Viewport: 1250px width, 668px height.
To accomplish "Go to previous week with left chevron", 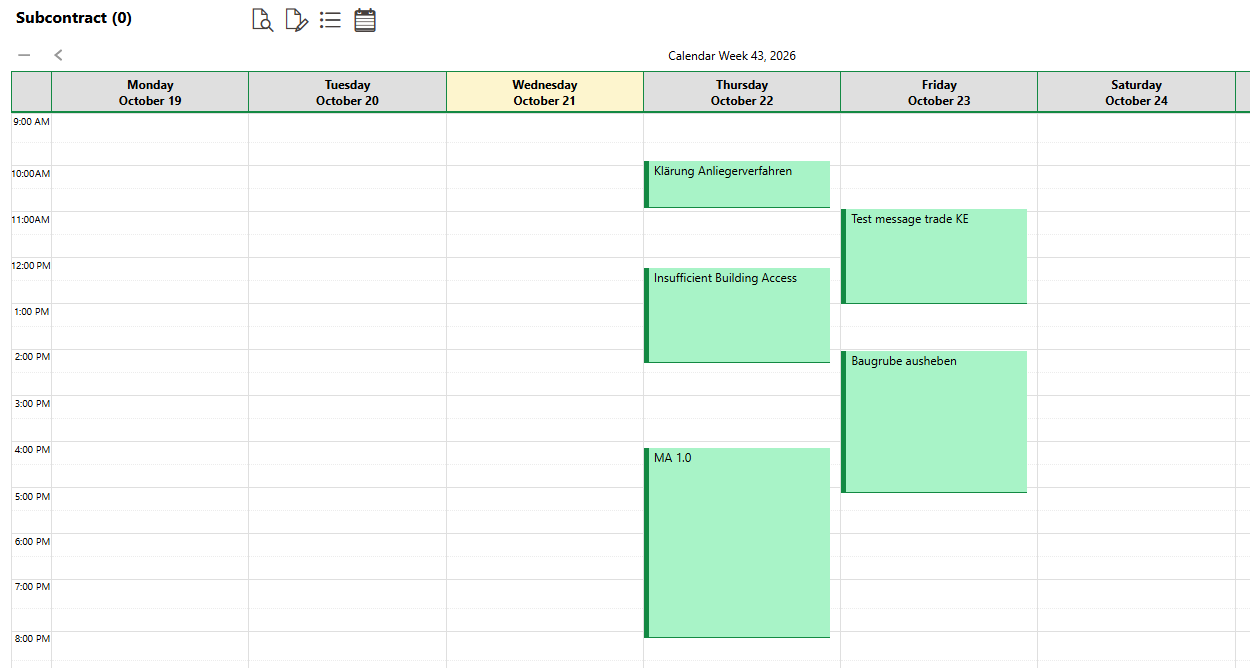I will (x=58, y=55).
